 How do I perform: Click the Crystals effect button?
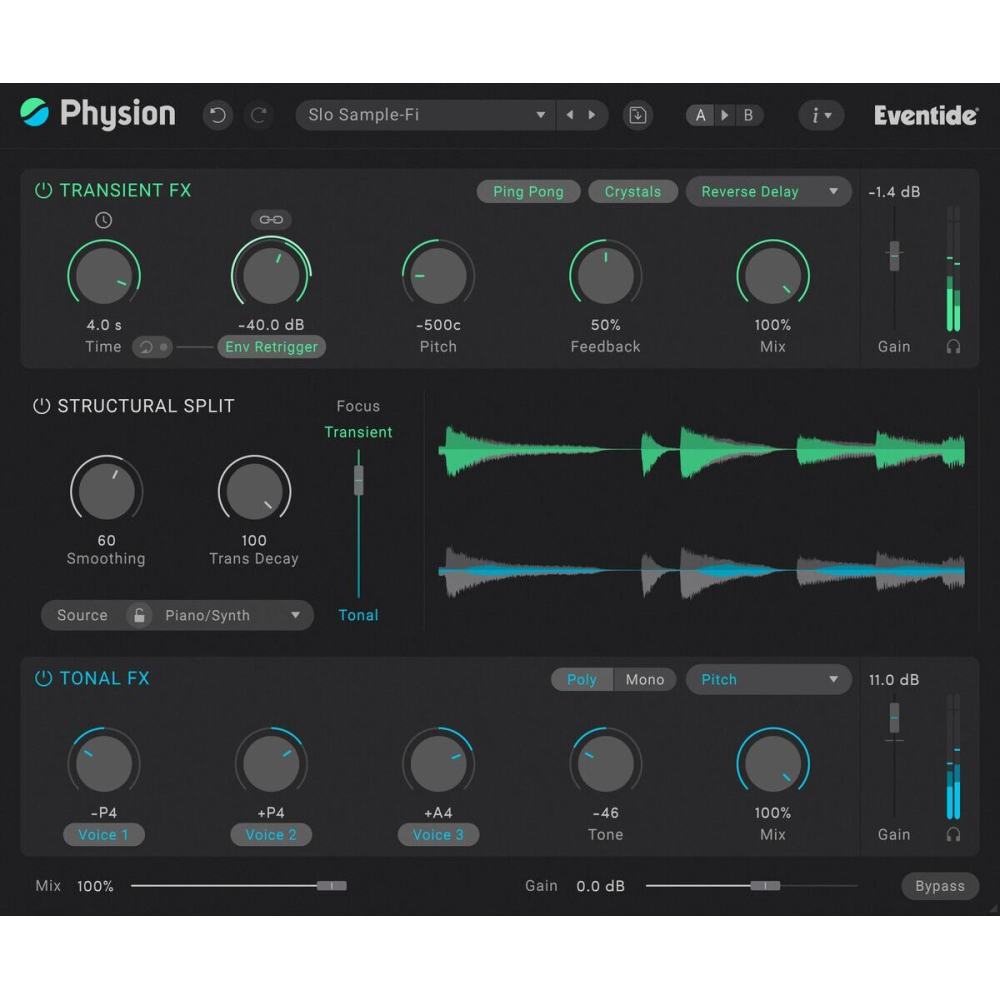click(x=633, y=191)
